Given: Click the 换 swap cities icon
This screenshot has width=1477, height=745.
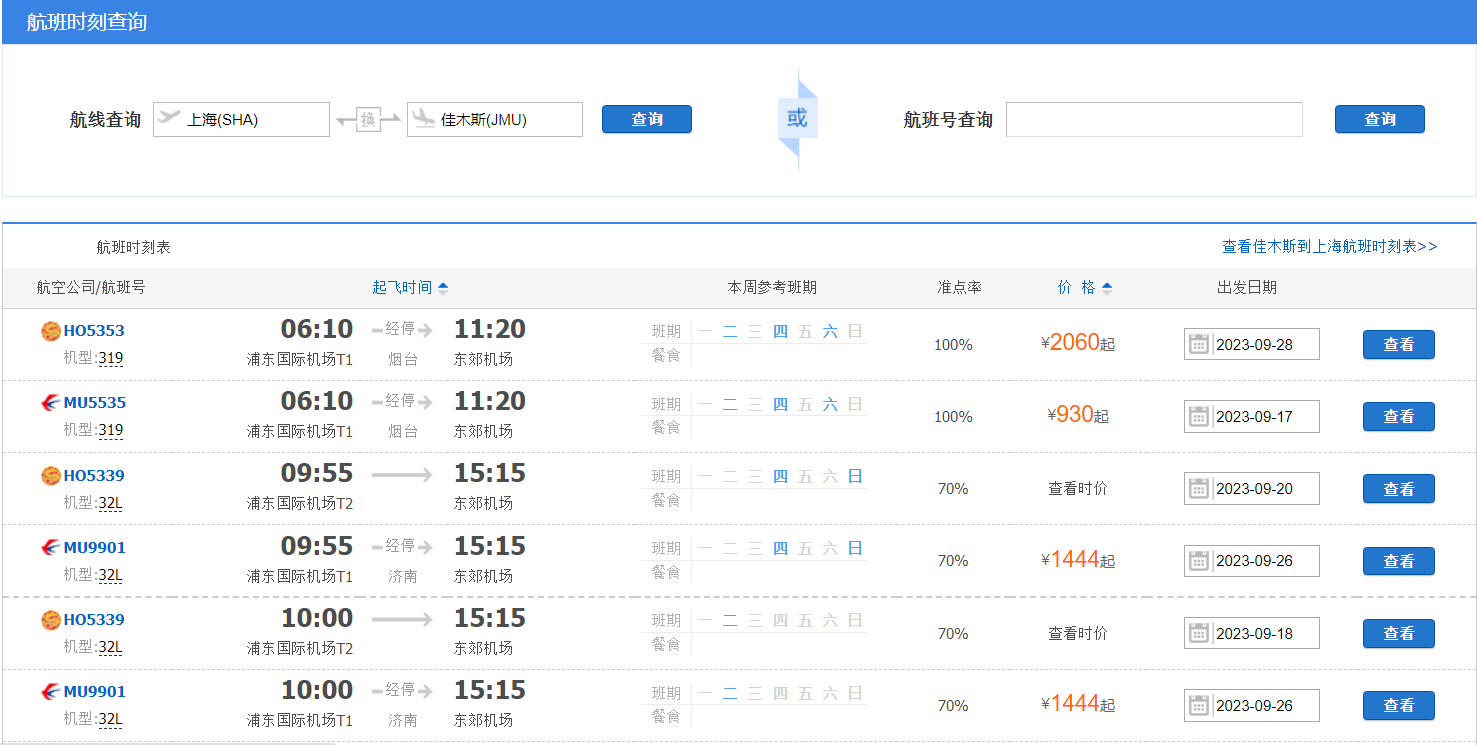Looking at the screenshot, I should click(x=368, y=120).
